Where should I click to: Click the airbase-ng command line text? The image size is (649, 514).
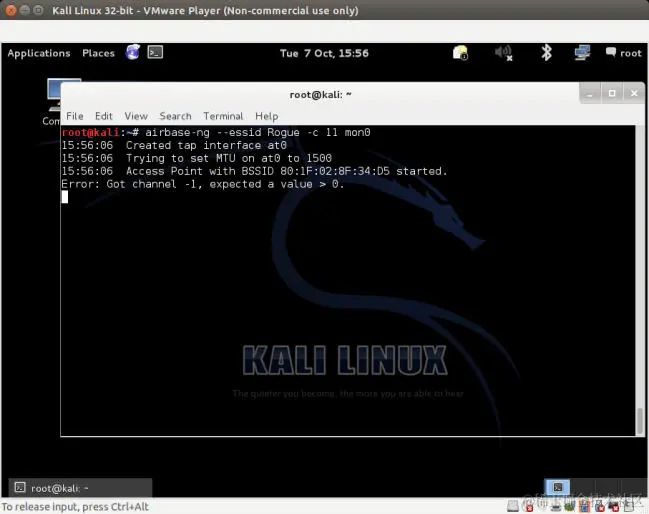pyautogui.click(x=257, y=132)
